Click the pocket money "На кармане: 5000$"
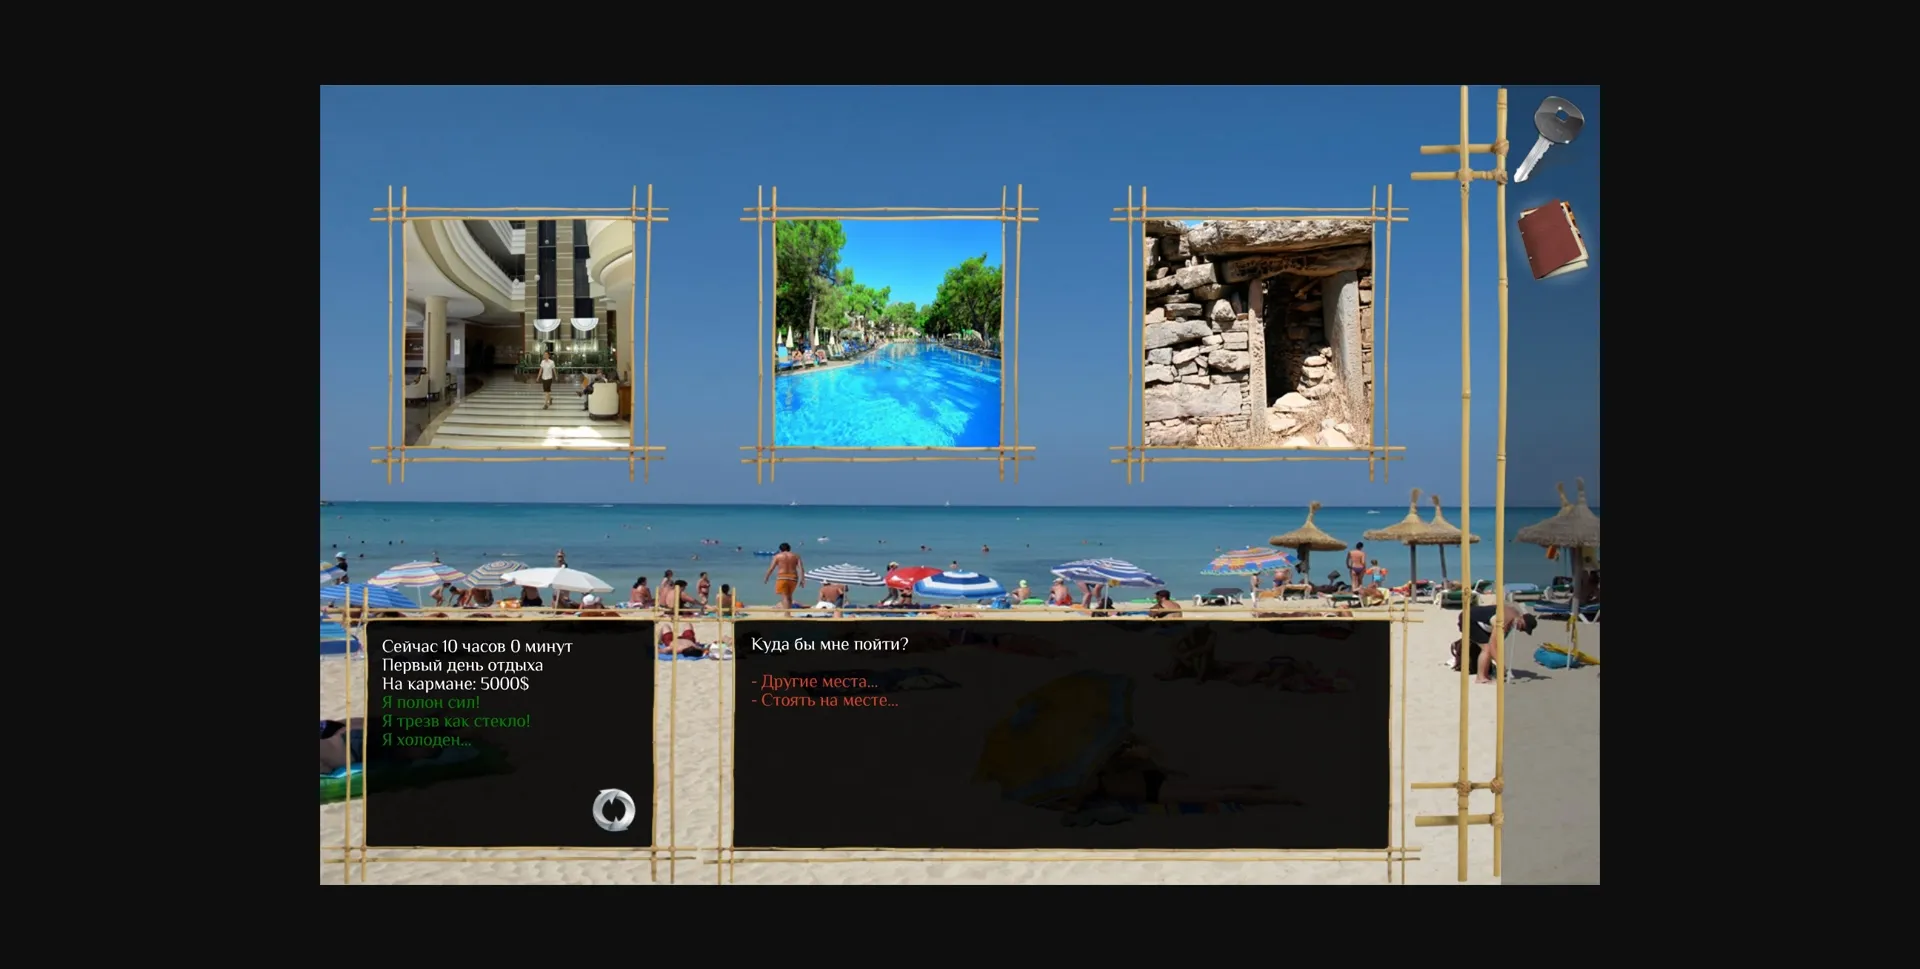The height and width of the screenshot is (969, 1920). pos(455,684)
